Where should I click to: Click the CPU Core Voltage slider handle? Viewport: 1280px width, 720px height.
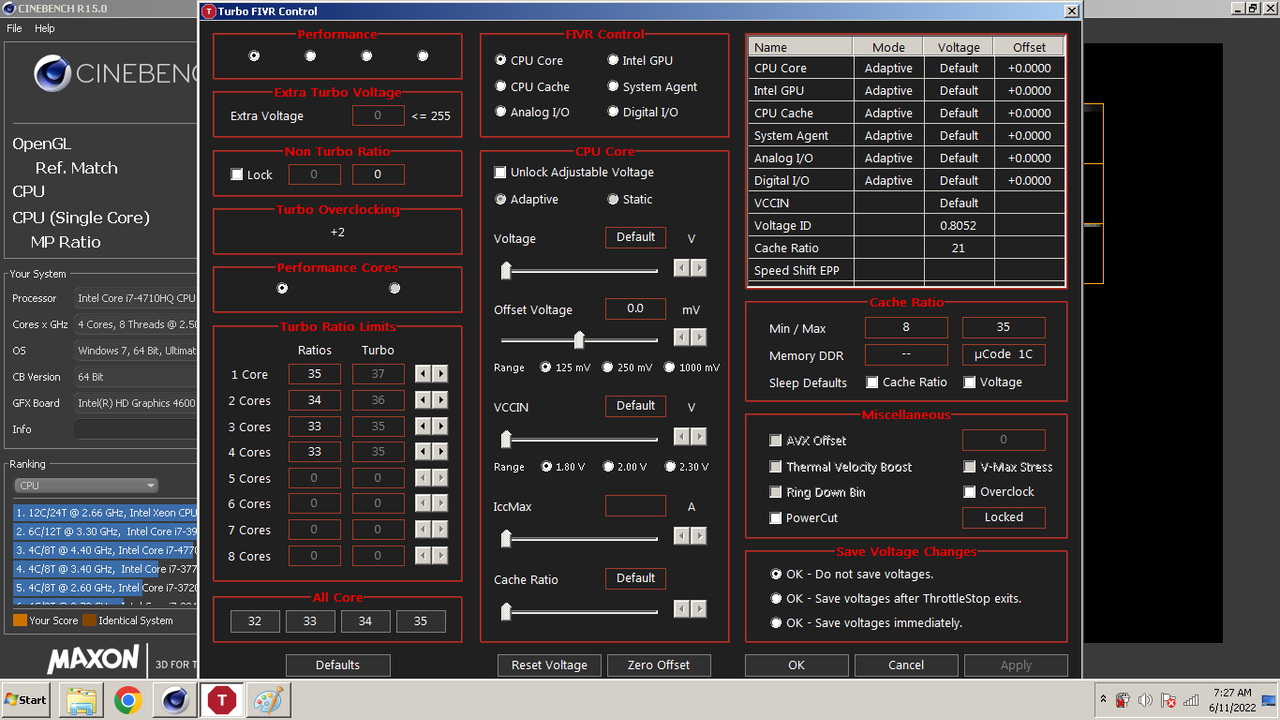(x=506, y=270)
